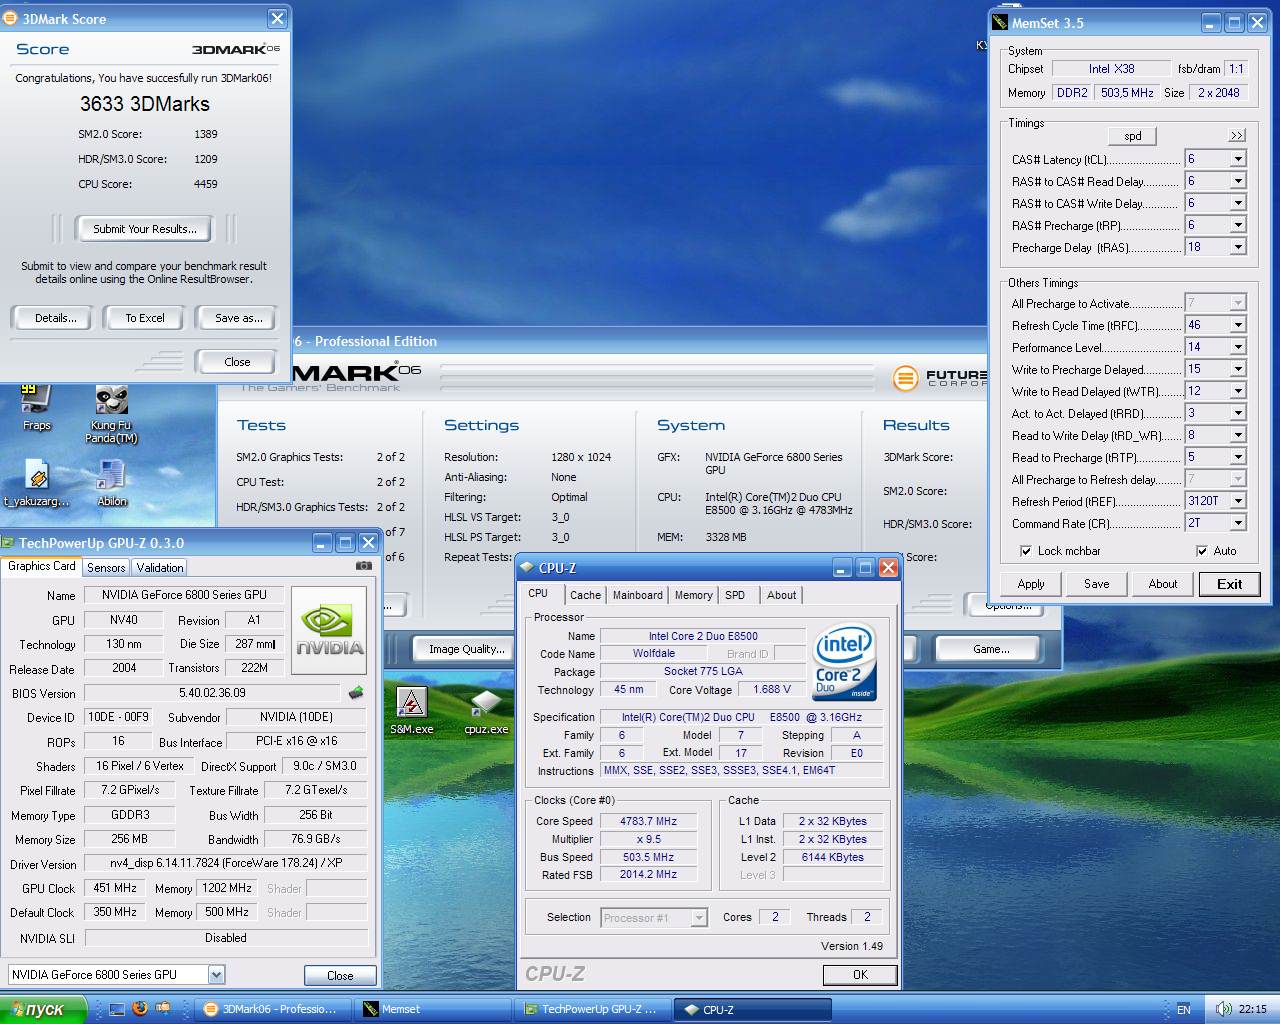Open RAS# to CAS# Read Delay dropdown
The image size is (1280, 1024).
coord(1238,181)
